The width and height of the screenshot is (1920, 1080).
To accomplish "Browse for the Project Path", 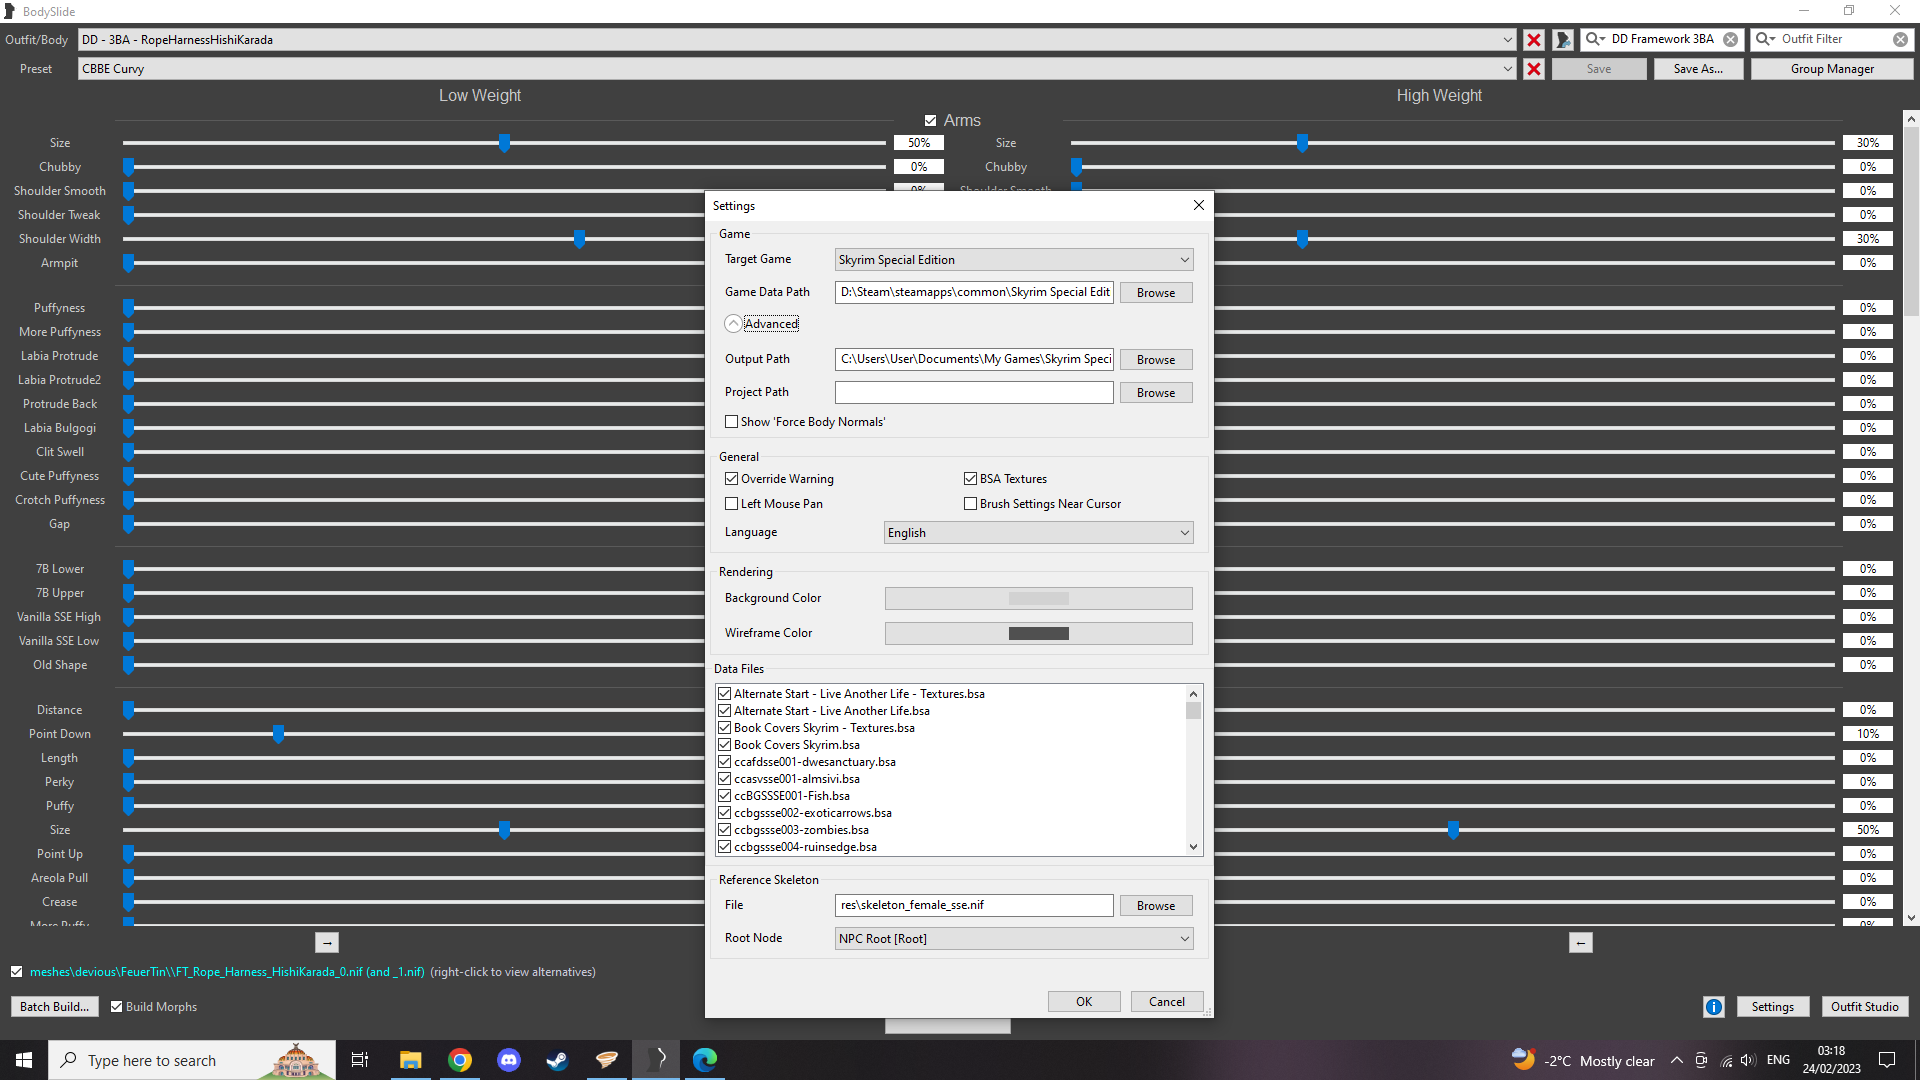I will coord(1156,393).
